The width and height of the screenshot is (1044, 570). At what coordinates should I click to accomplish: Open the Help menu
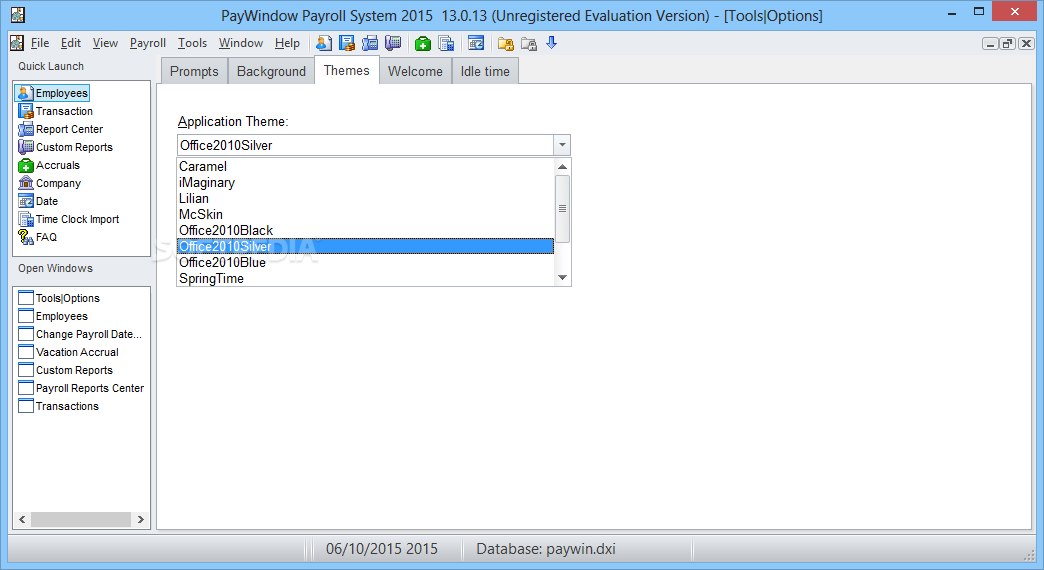coord(287,43)
